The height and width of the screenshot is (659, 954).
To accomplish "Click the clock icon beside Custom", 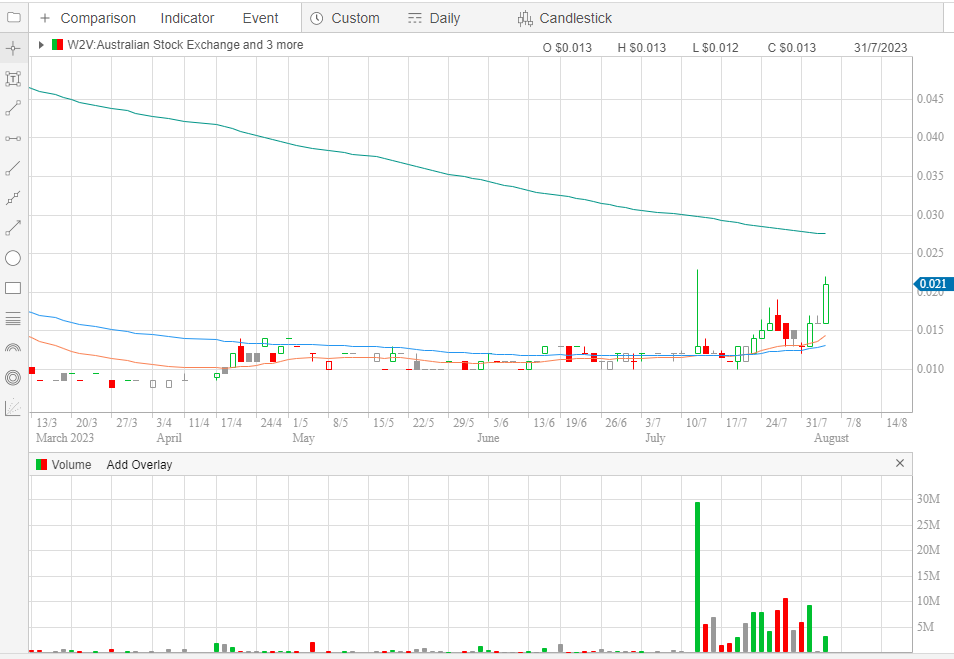I will tap(316, 18).
